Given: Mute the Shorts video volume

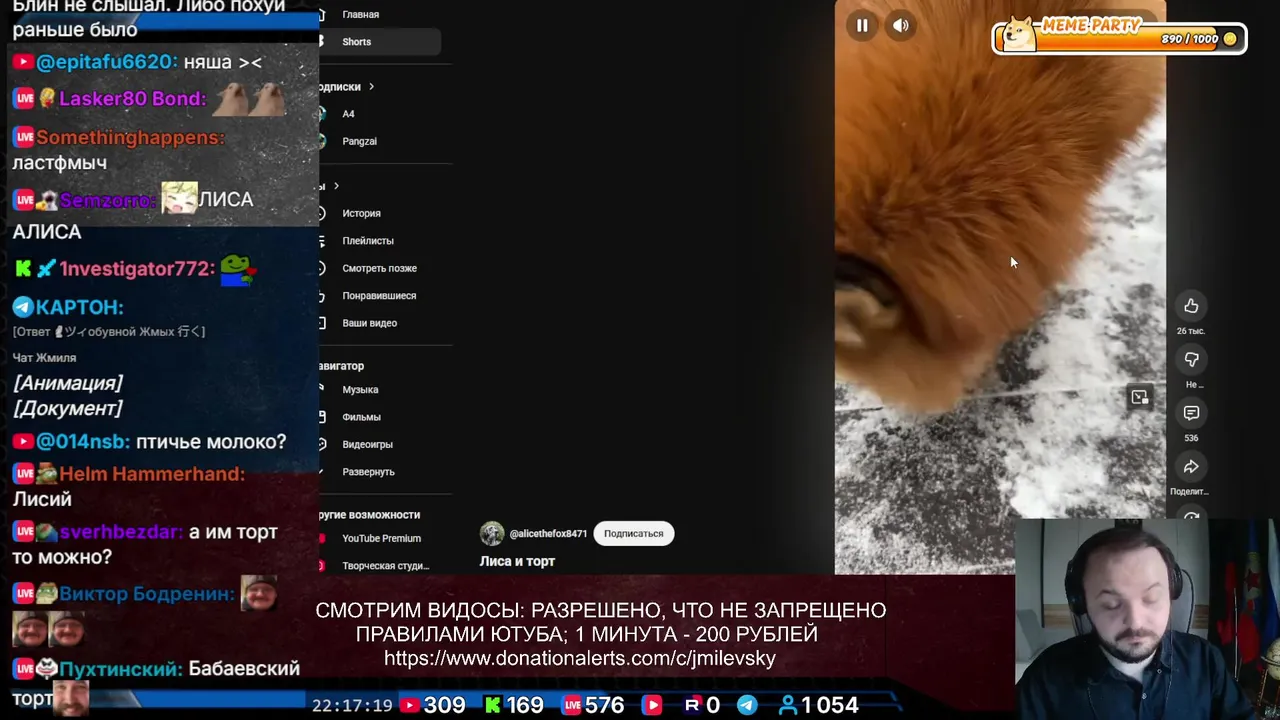Looking at the screenshot, I should [x=901, y=26].
